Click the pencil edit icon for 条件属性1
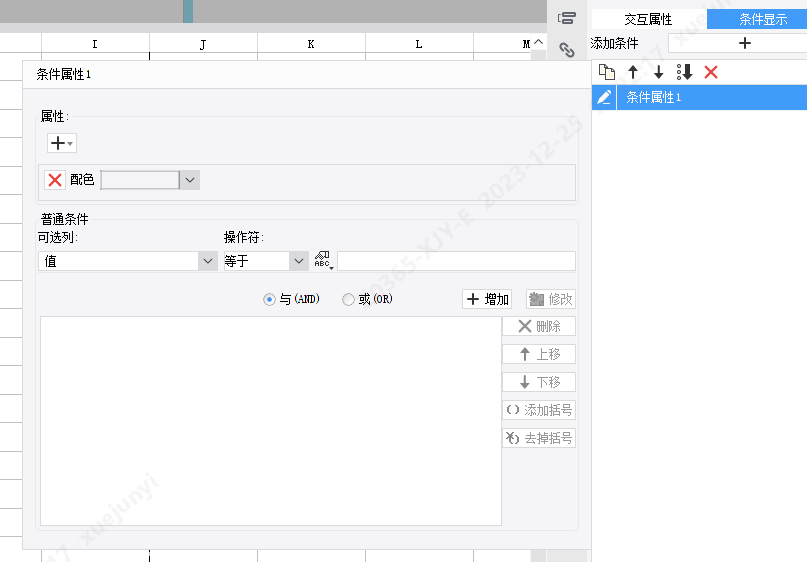Image resolution: width=807 pixels, height=562 pixels. [x=604, y=97]
